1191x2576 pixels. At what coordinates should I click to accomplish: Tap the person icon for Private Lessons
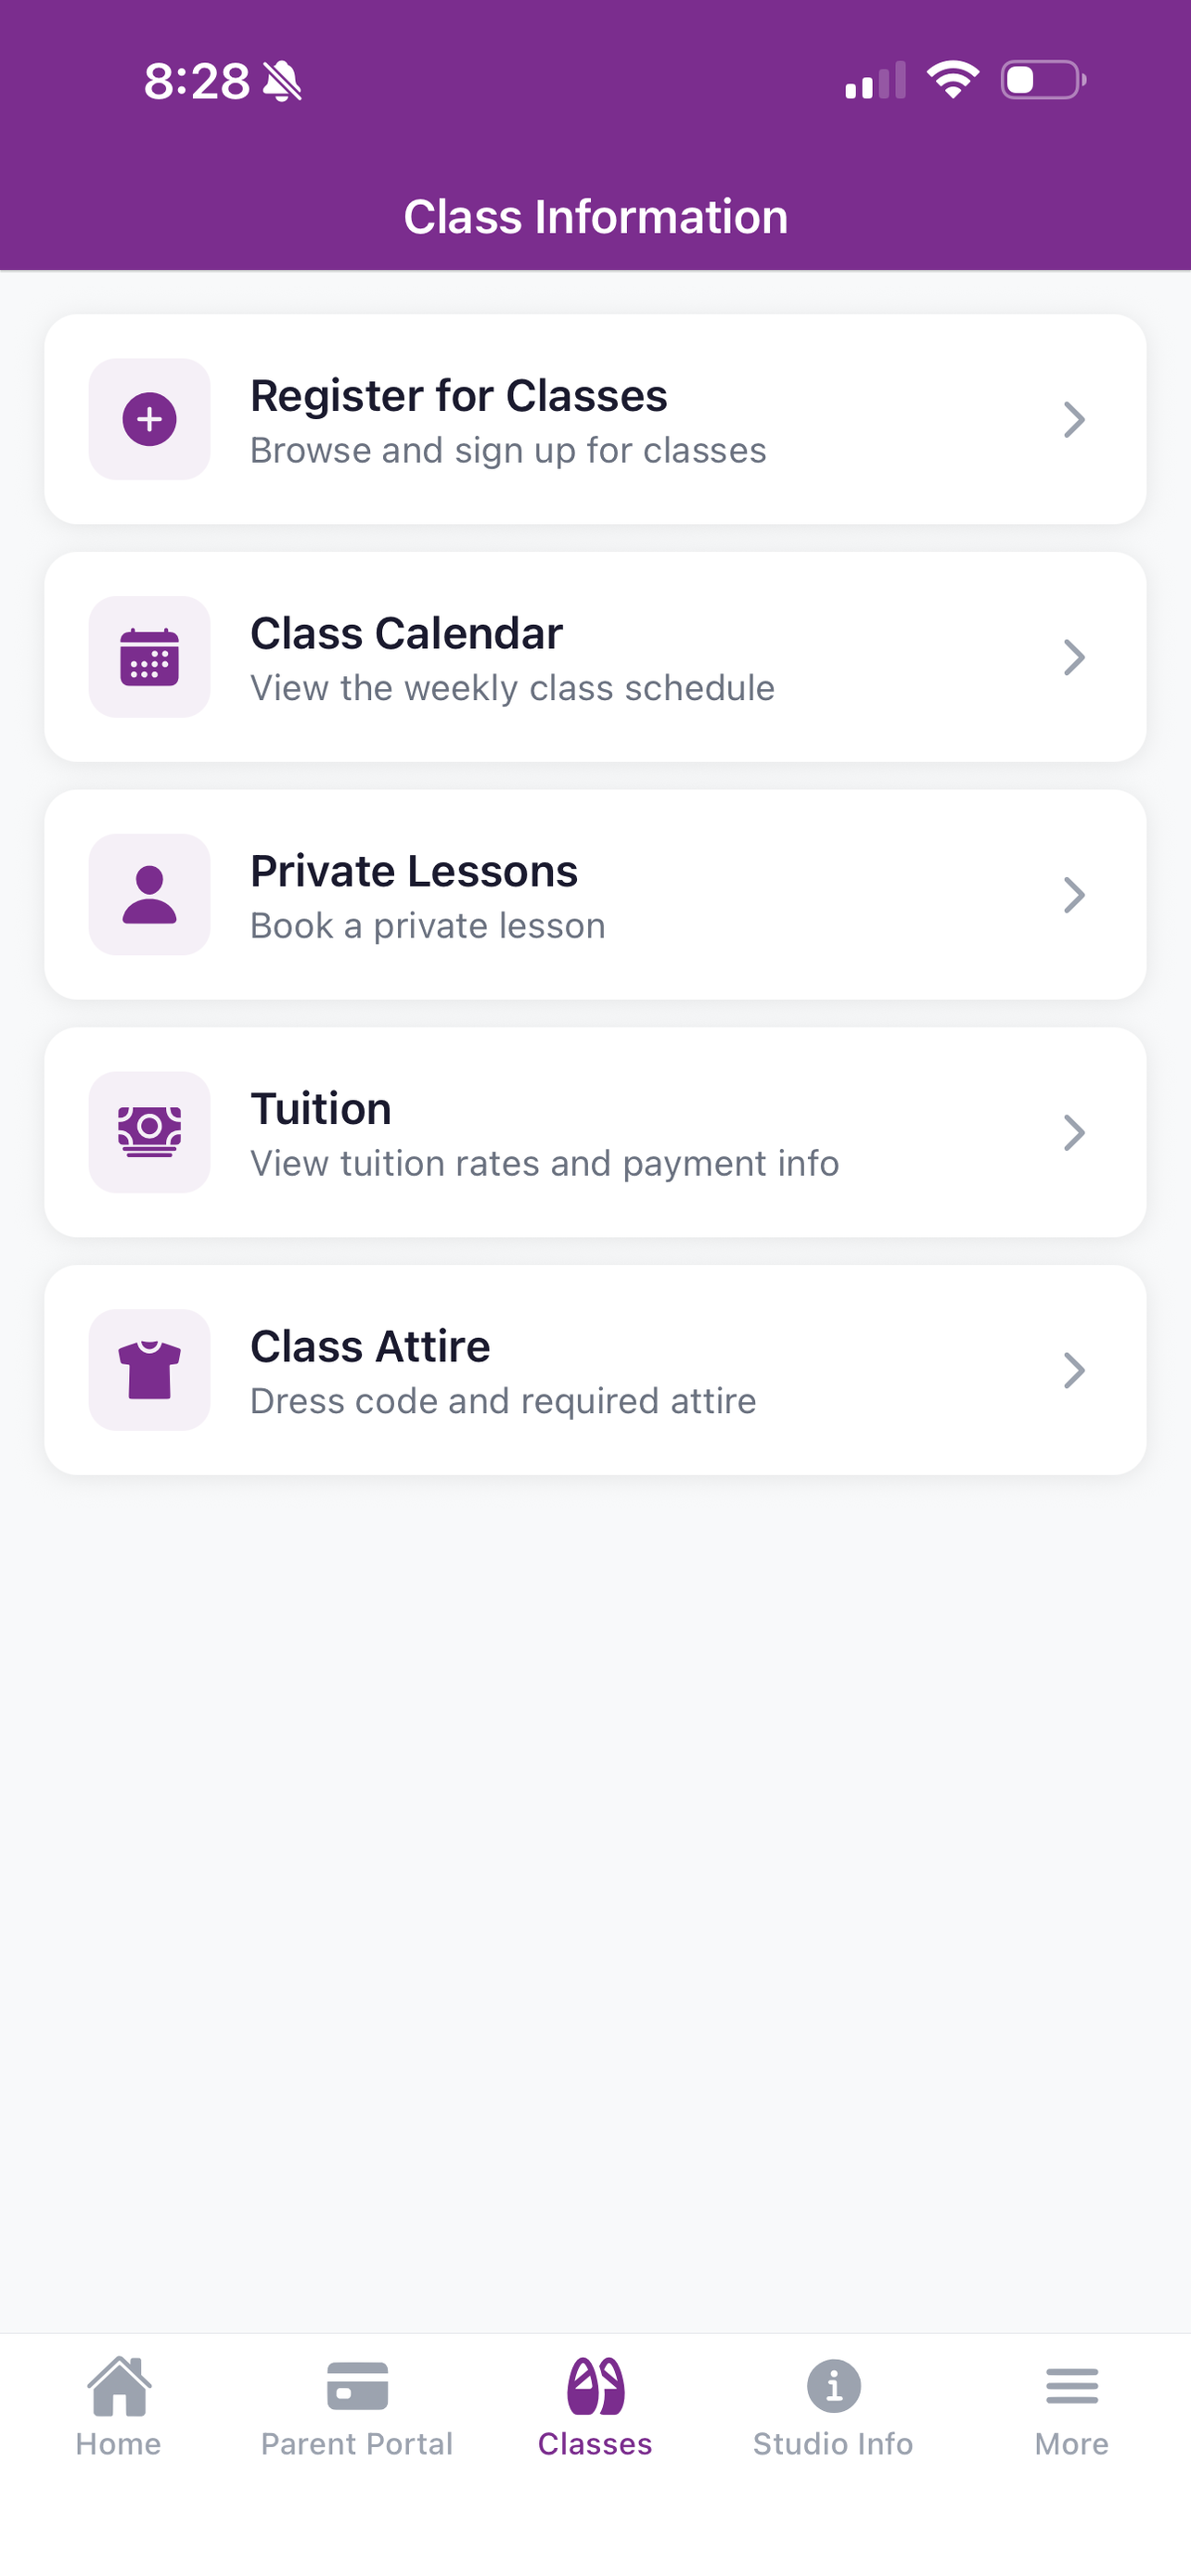point(149,895)
